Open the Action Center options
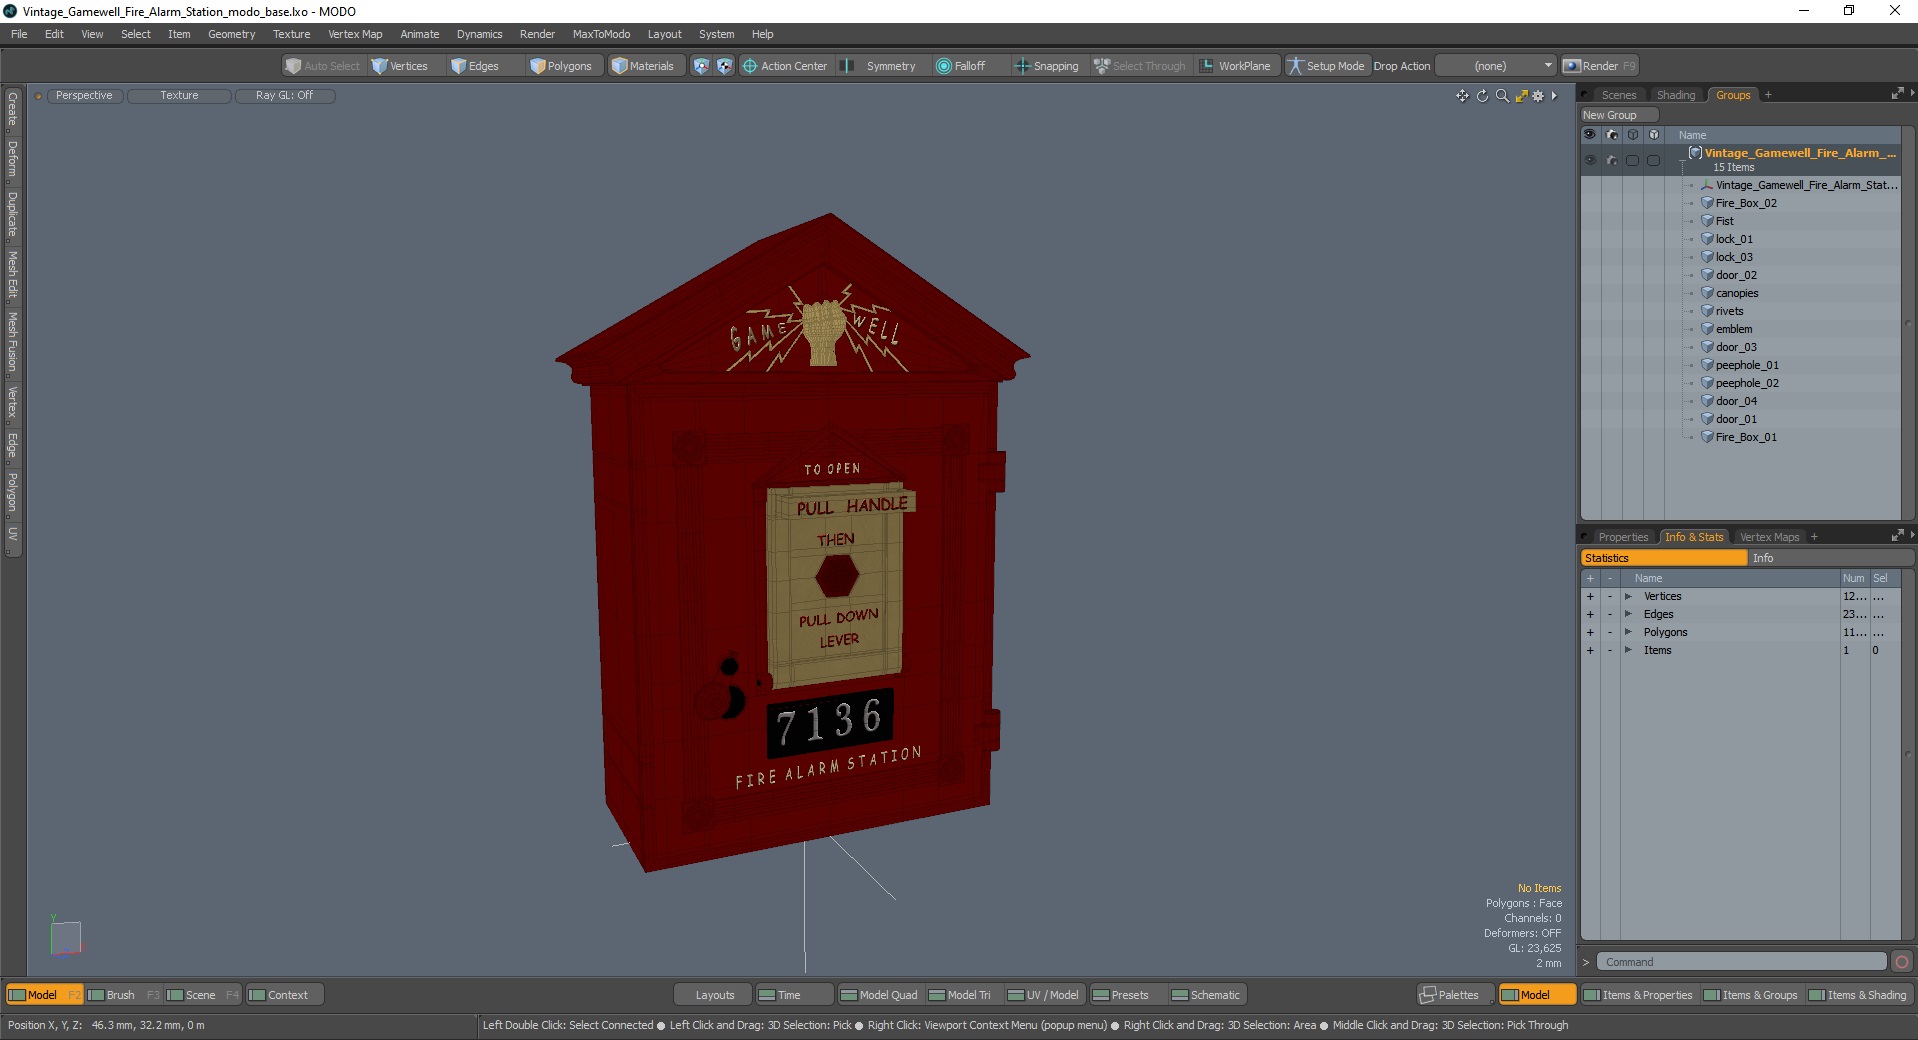This screenshot has height=1040, width=1918. [x=785, y=66]
